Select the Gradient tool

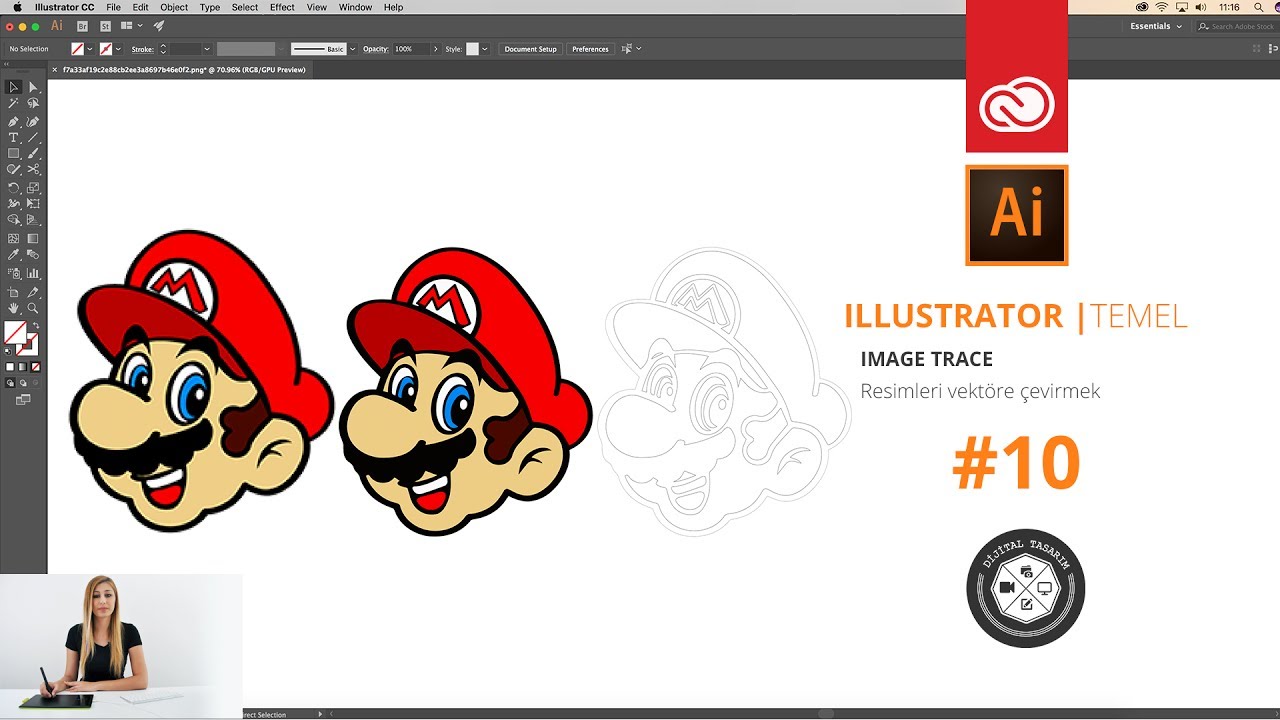(x=33, y=239)
